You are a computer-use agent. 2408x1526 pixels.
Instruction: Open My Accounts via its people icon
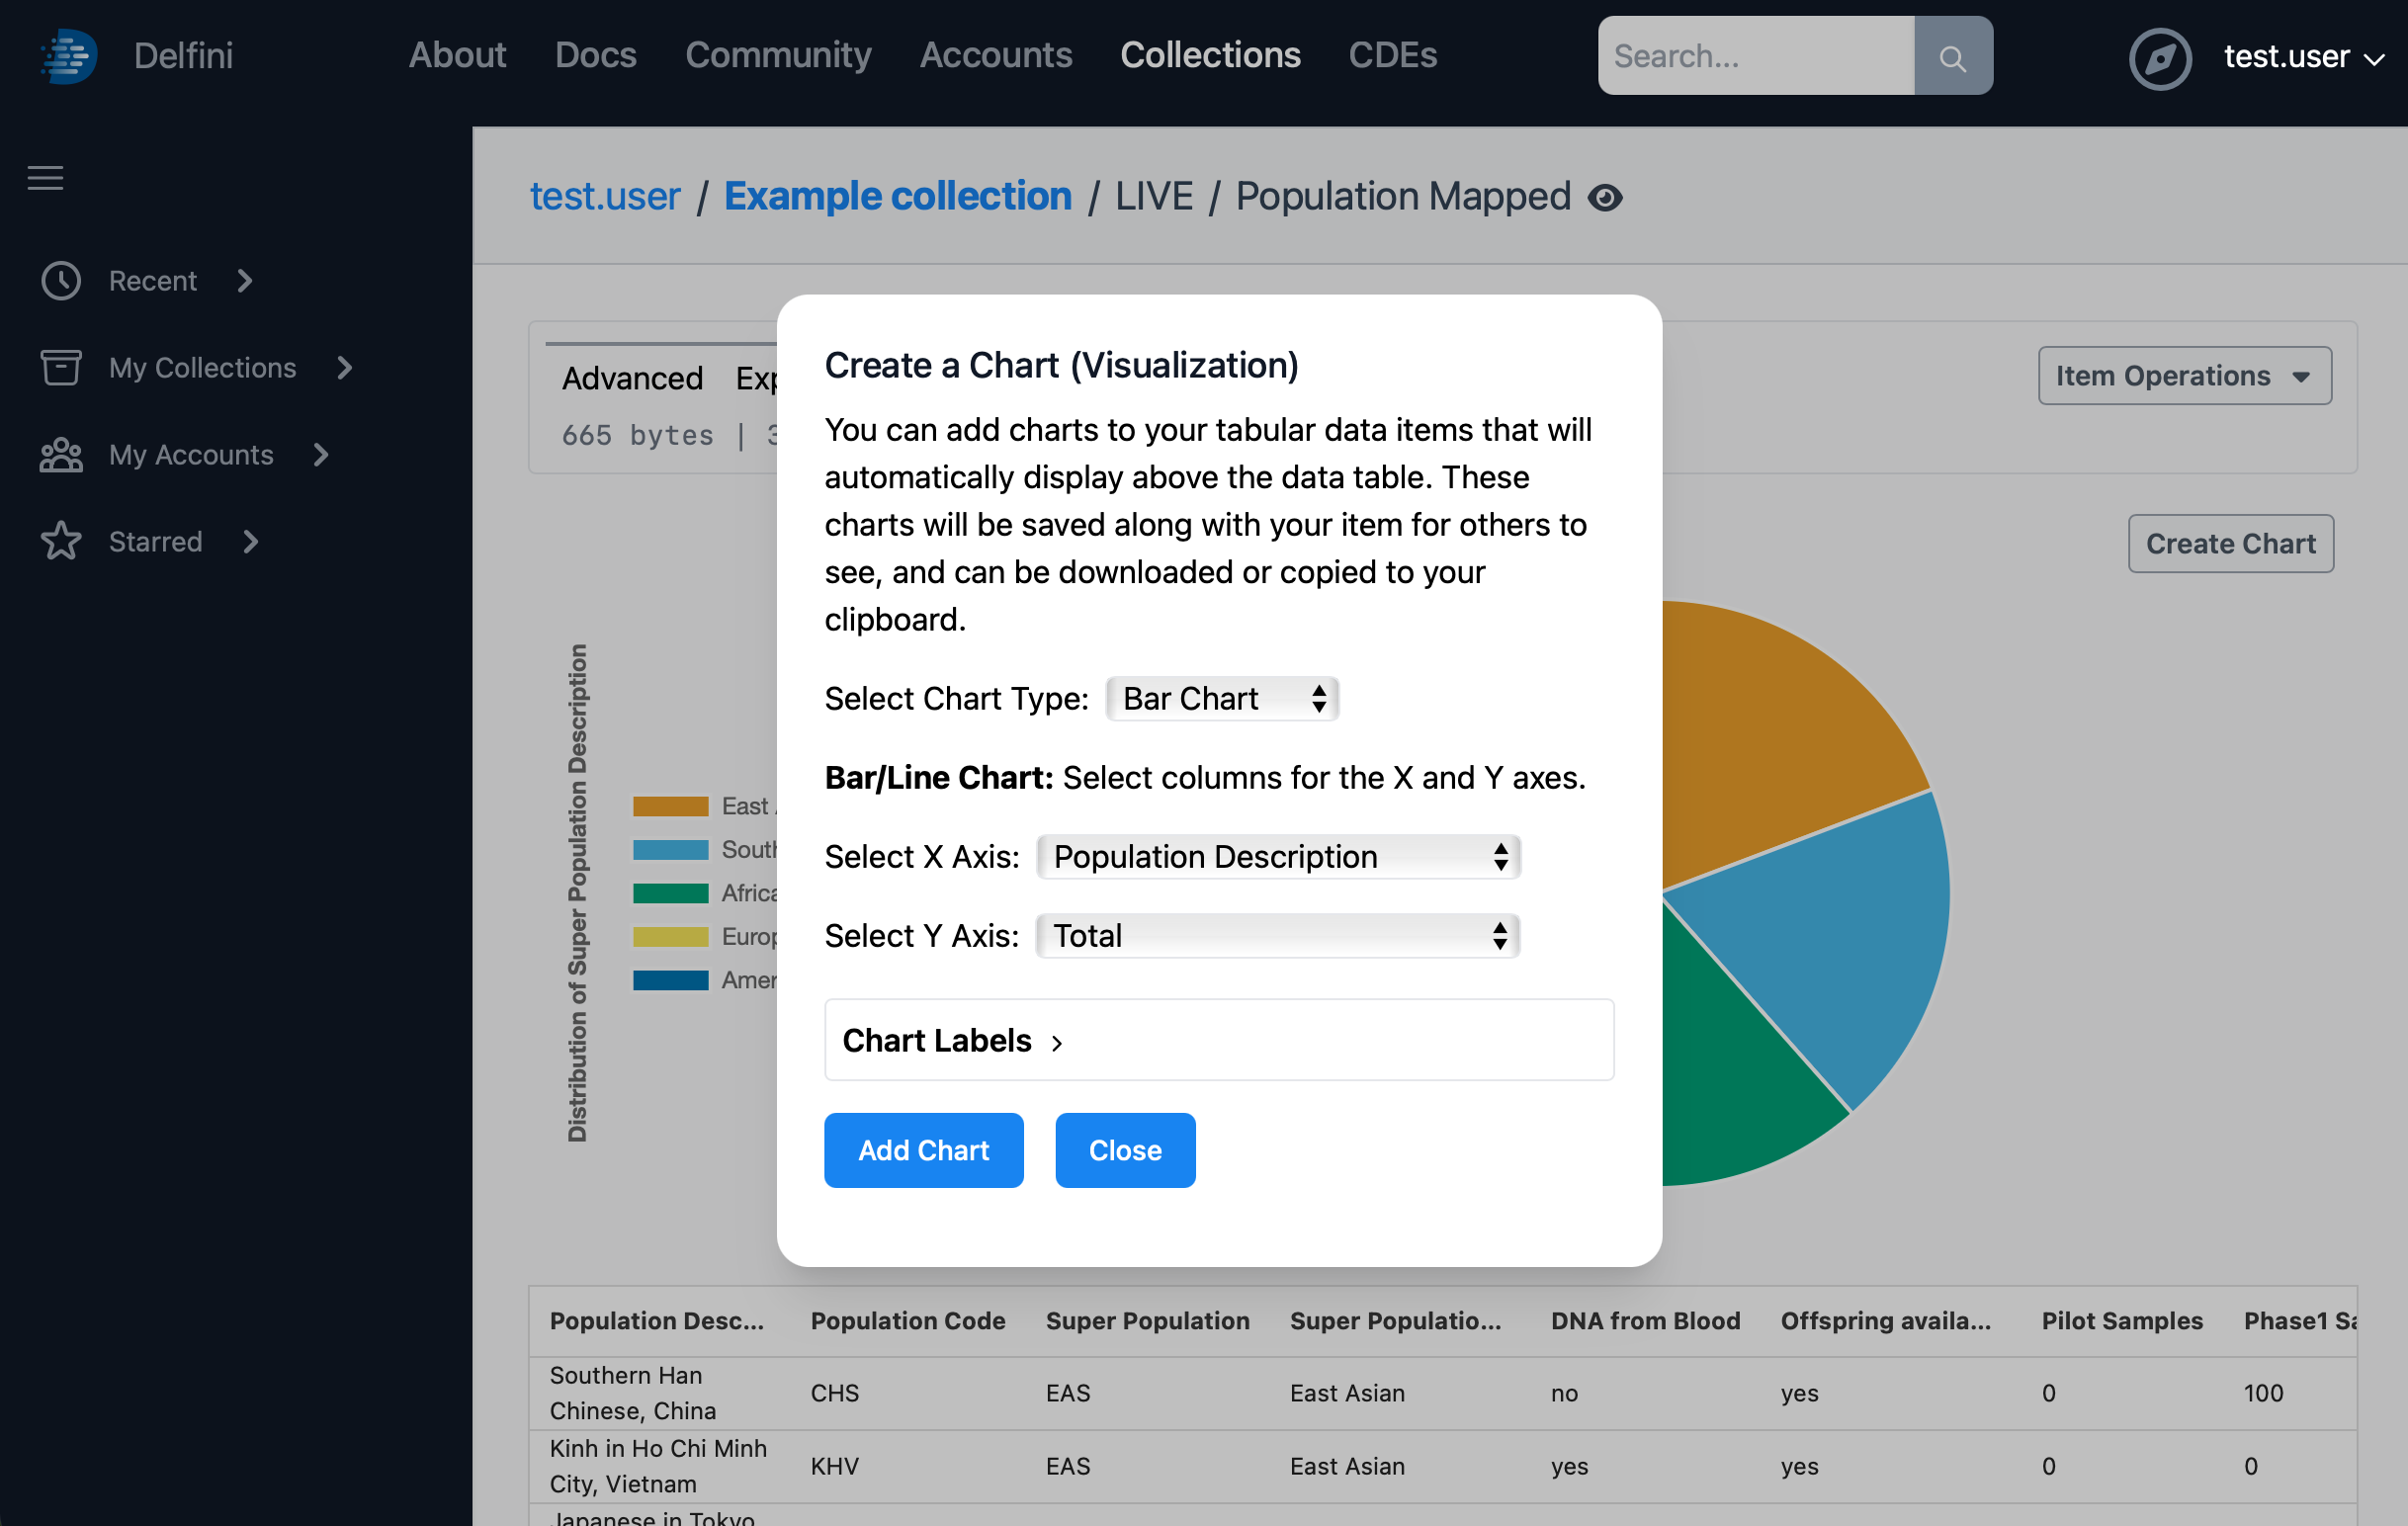[62, 455]
